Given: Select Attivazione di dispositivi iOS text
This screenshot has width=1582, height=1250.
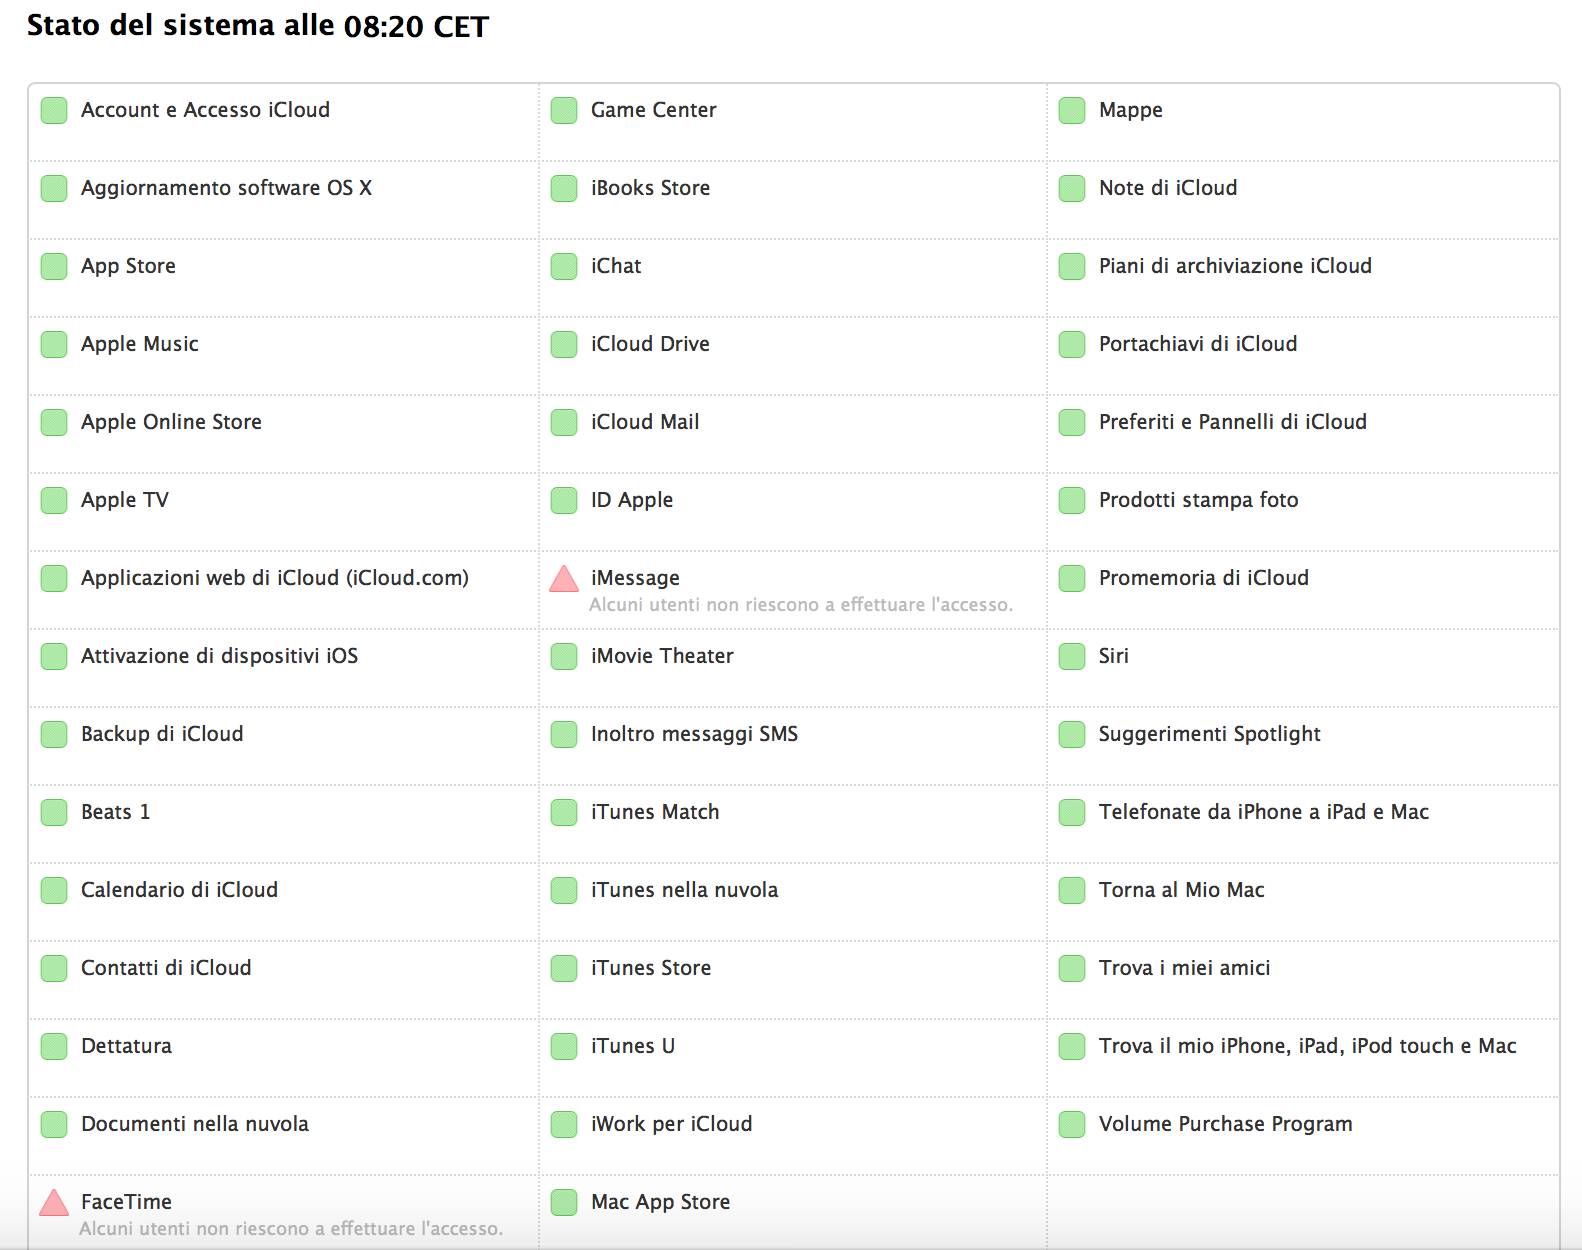Looking at the screenshot, I should [219, 656].
